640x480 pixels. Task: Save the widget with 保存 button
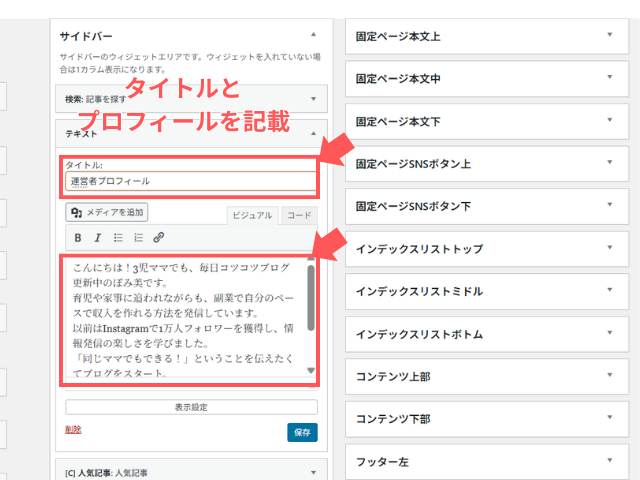(301, 432)
